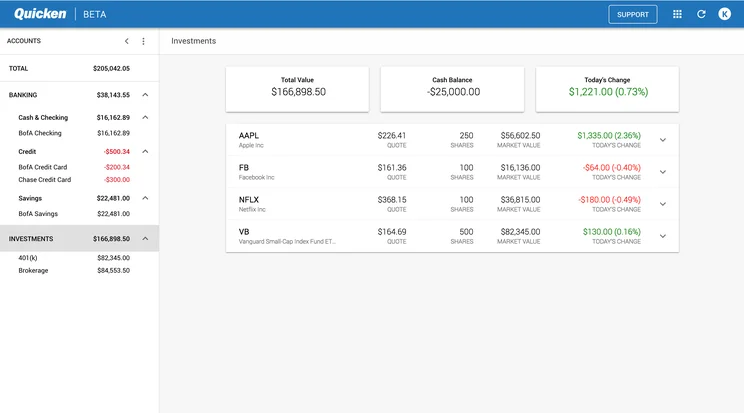The height and width of the screenshot is (413, 744).
Task: Click the AAPL 250 shares value
Action: tap(466, 136)
